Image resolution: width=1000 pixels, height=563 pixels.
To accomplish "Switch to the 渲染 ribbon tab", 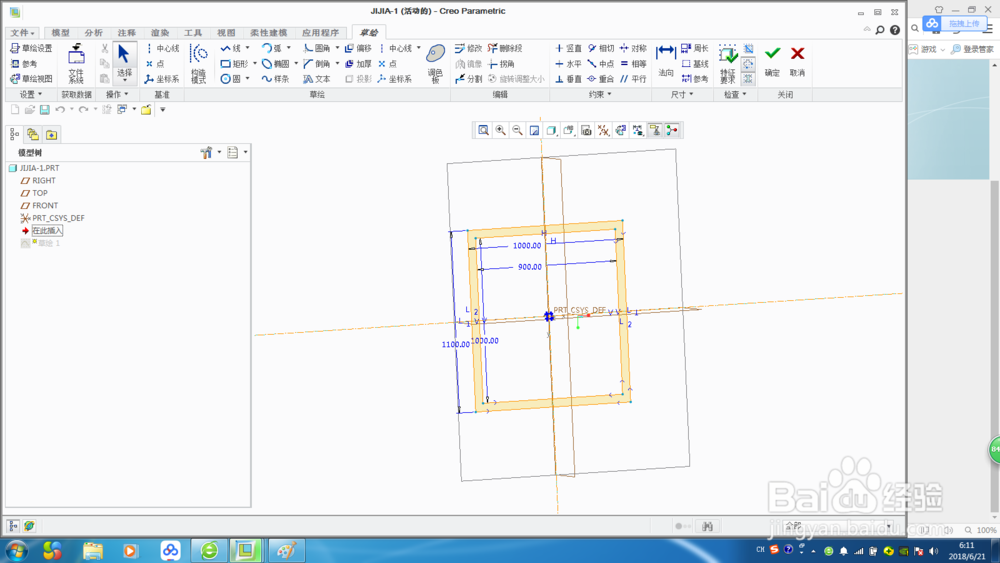I will coord(160,33).
